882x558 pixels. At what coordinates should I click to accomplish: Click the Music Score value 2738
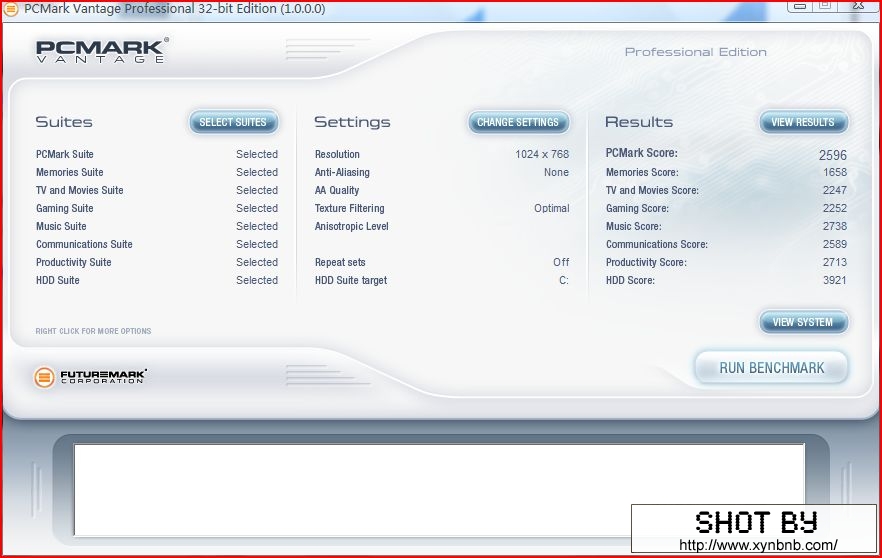[835, 226]
